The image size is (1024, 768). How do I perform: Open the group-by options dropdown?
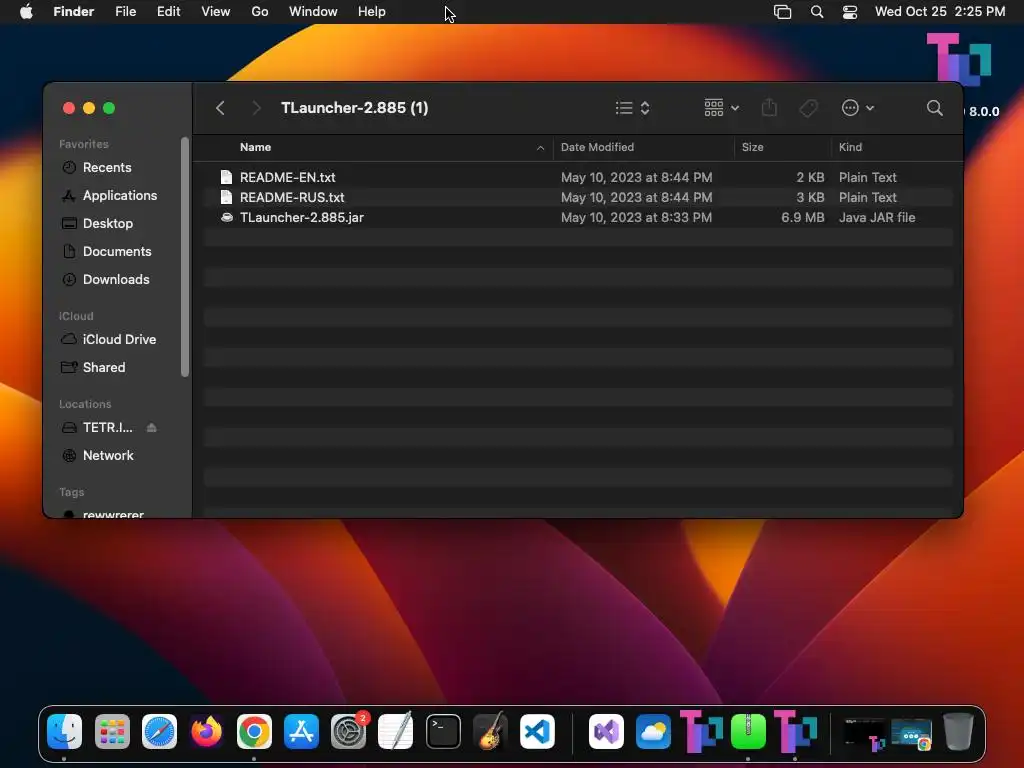(722, 108)
